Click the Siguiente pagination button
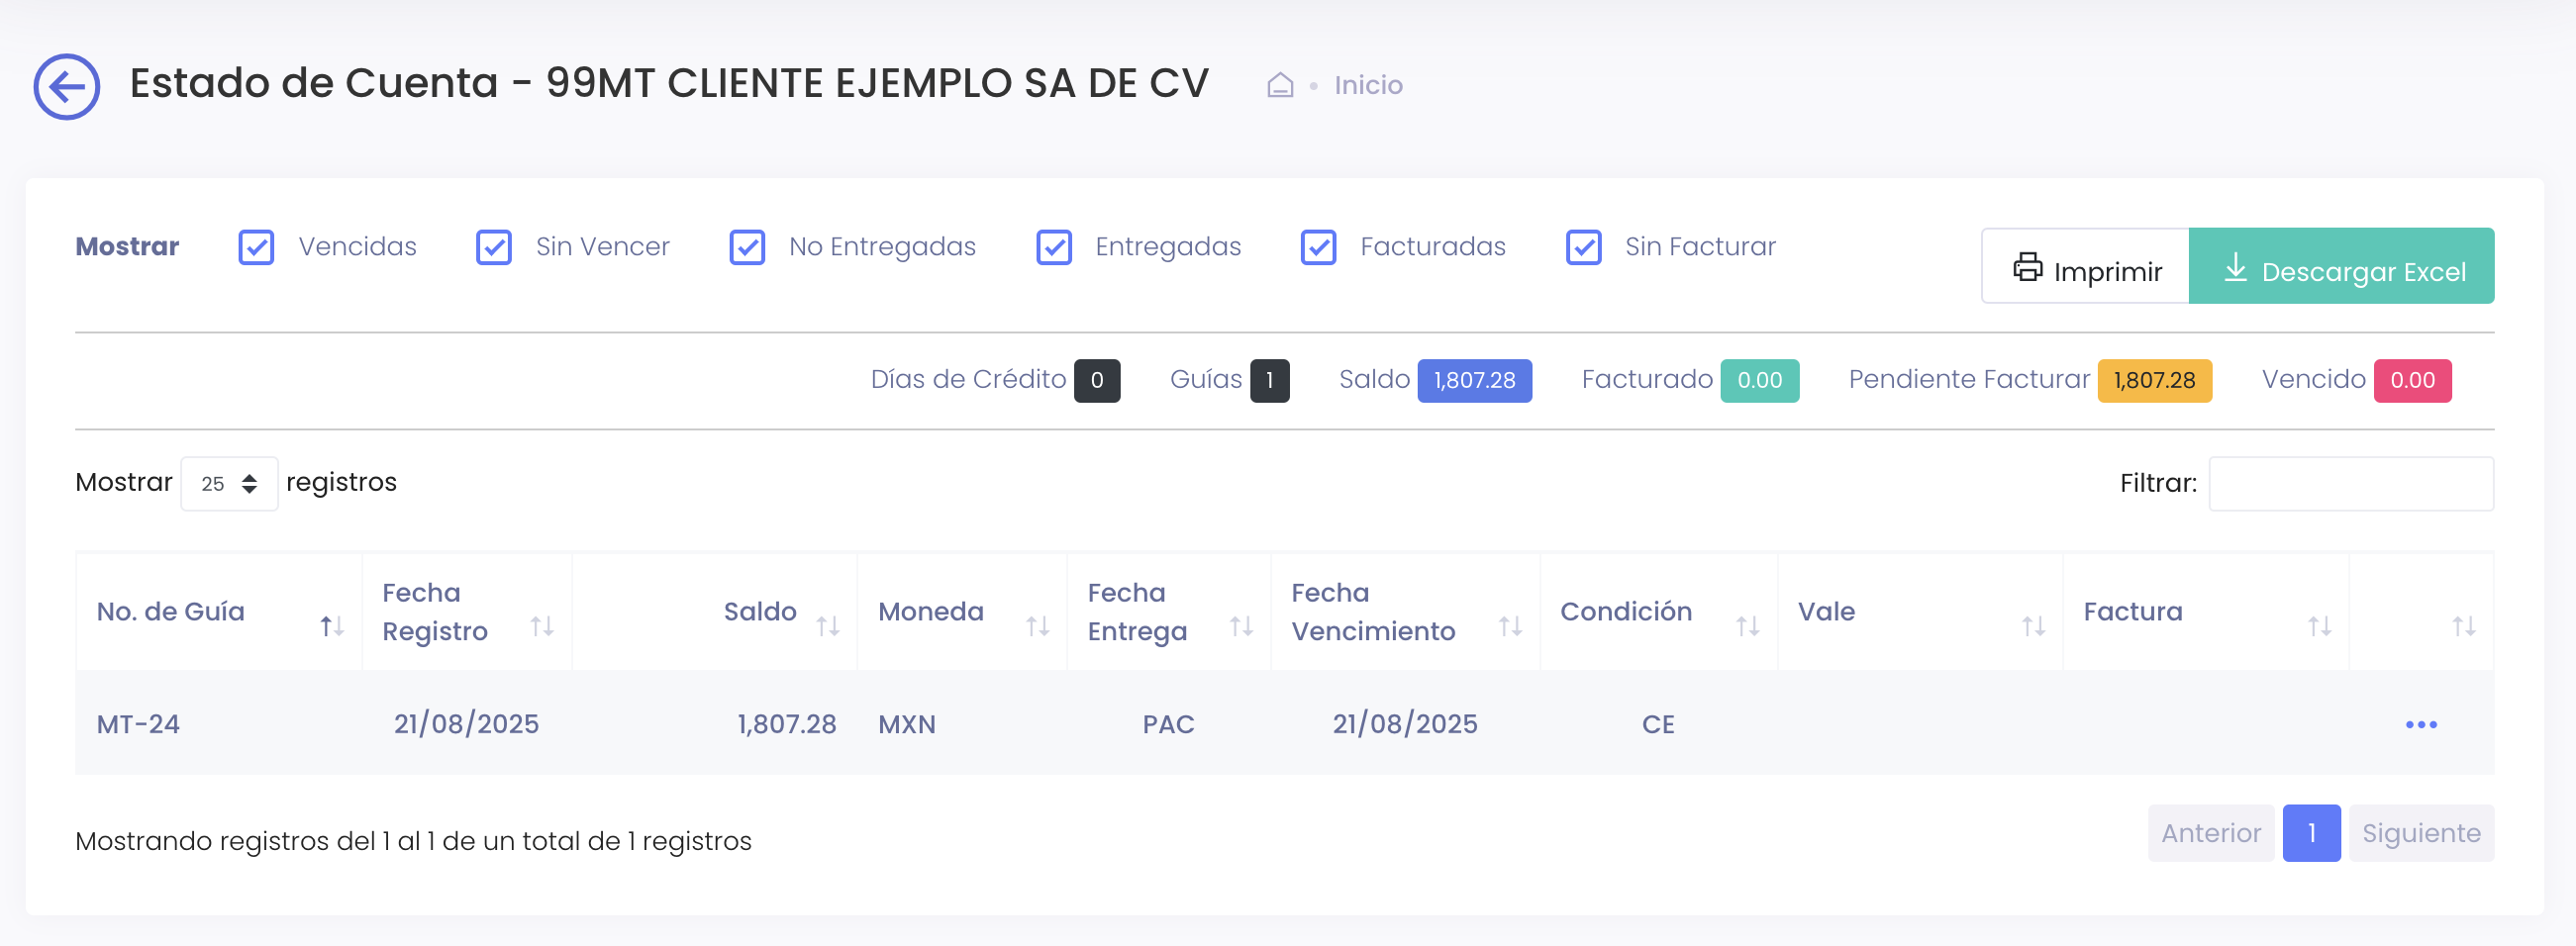 coord(2422,832)
